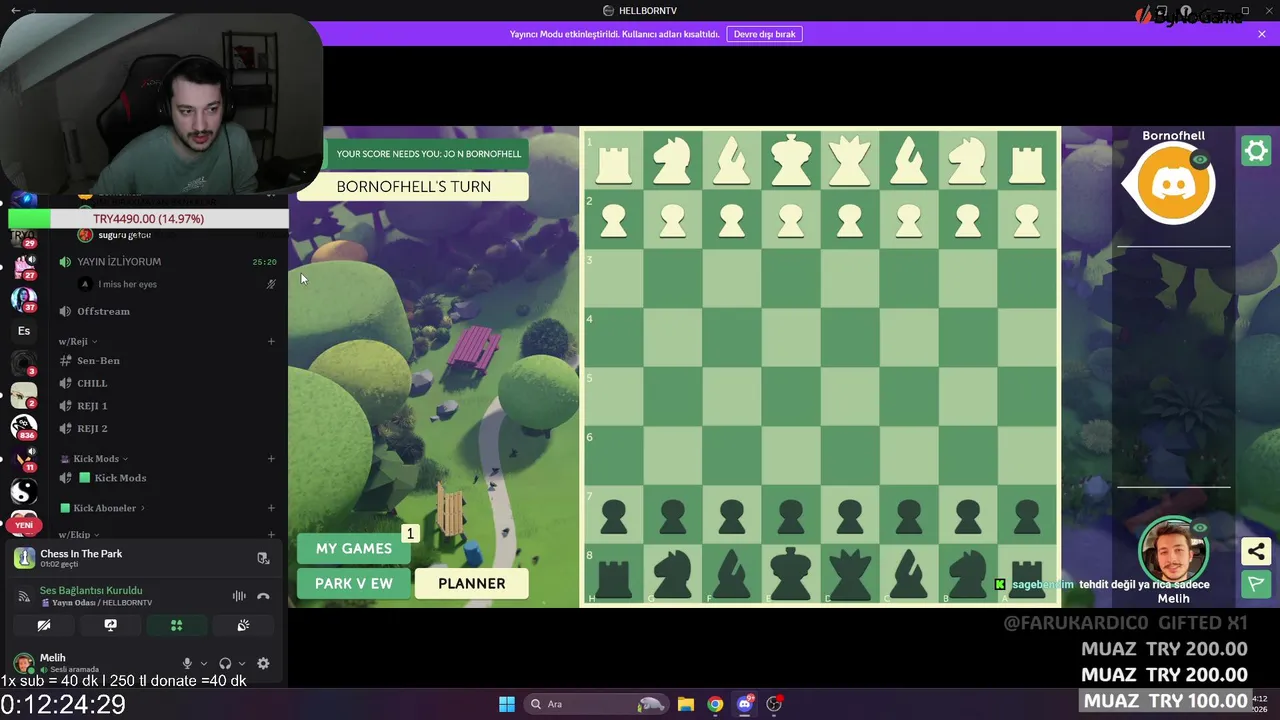1280x720 pixels.
Task: Open Google Chrome from the taskbar
Action: [715, 704]
